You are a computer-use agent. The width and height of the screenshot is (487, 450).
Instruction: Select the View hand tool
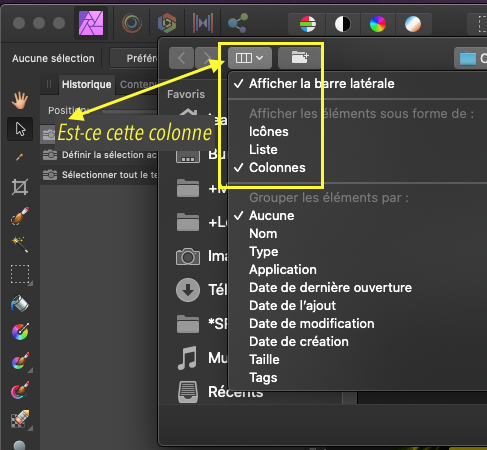[x=20, y=100]
